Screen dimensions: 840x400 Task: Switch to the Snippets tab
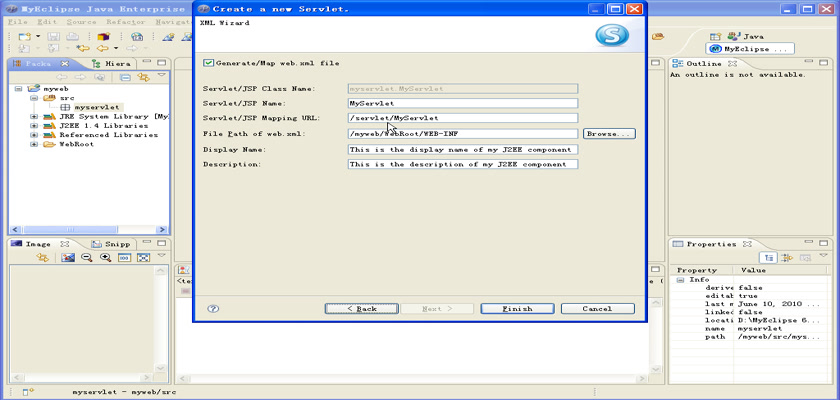[x=110, y=244]
